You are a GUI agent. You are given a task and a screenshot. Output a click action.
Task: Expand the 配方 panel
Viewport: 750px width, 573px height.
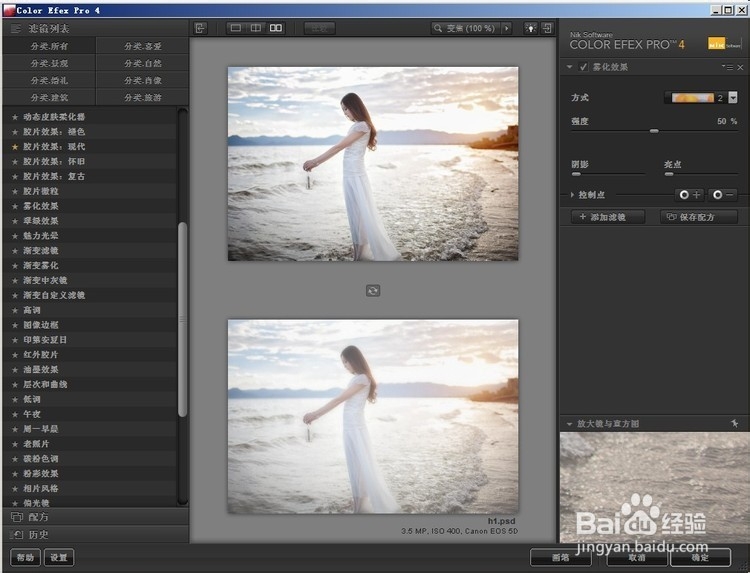tap(96, 517)
